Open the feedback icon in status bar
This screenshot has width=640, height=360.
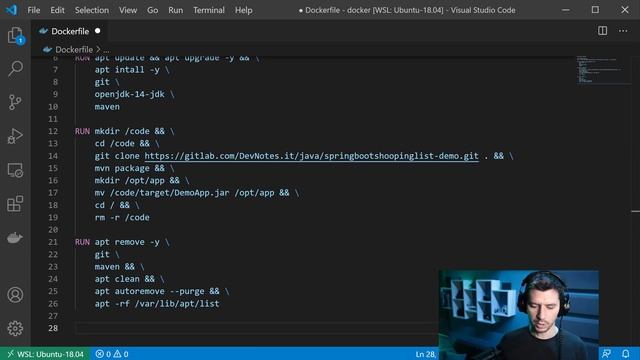[x=607, y=353]
